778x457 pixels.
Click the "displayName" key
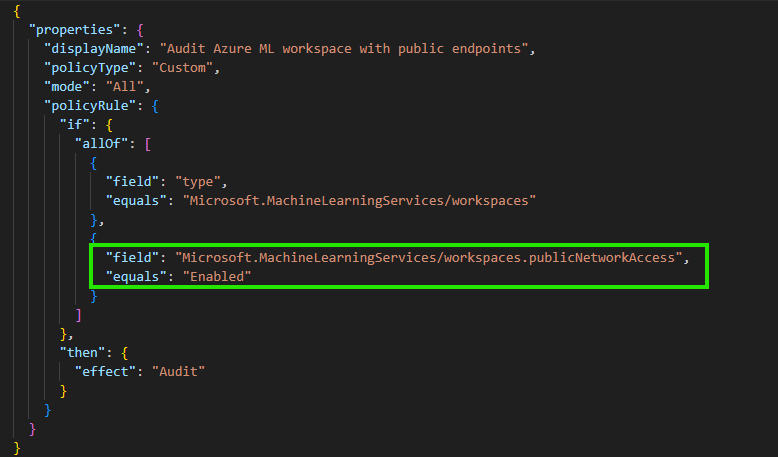click(x=97, y=49)
